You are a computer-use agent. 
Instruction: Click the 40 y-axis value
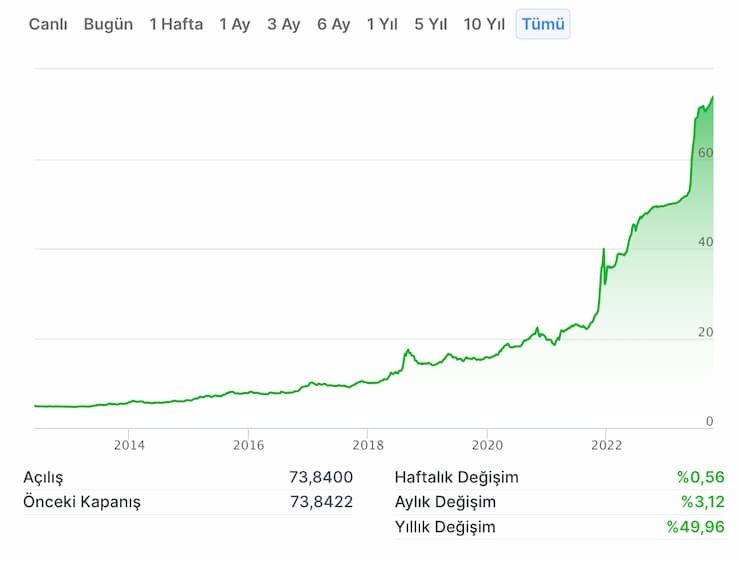(706, 242)
